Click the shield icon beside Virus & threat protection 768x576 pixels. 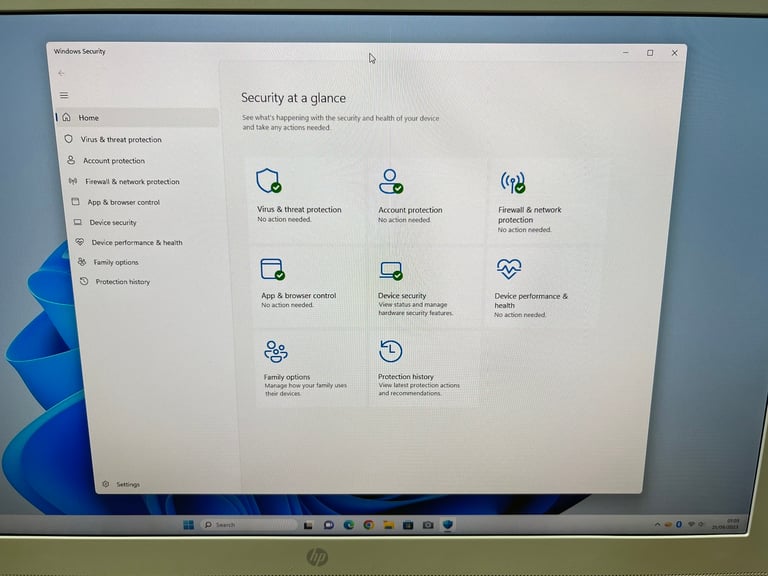[x=69, y=139]
